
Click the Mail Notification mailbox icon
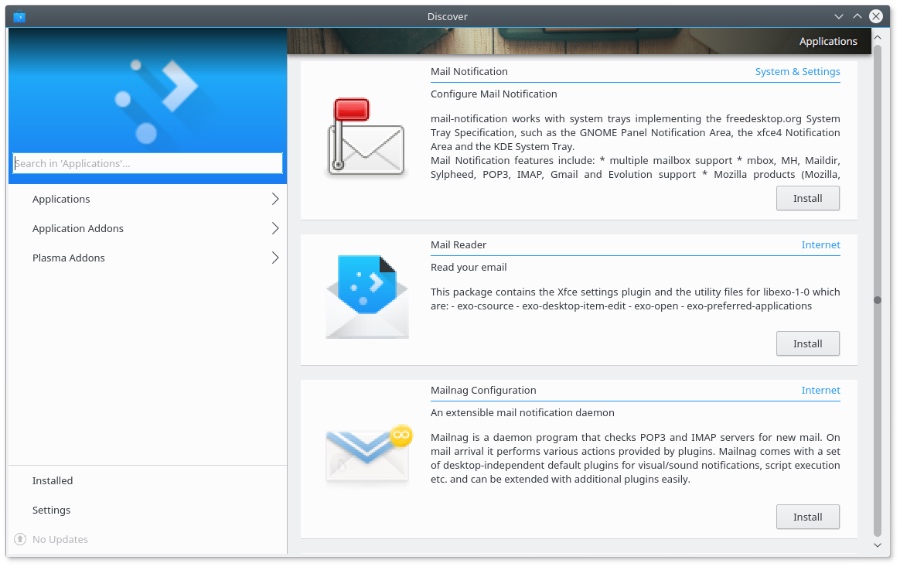tap(366, 138)
